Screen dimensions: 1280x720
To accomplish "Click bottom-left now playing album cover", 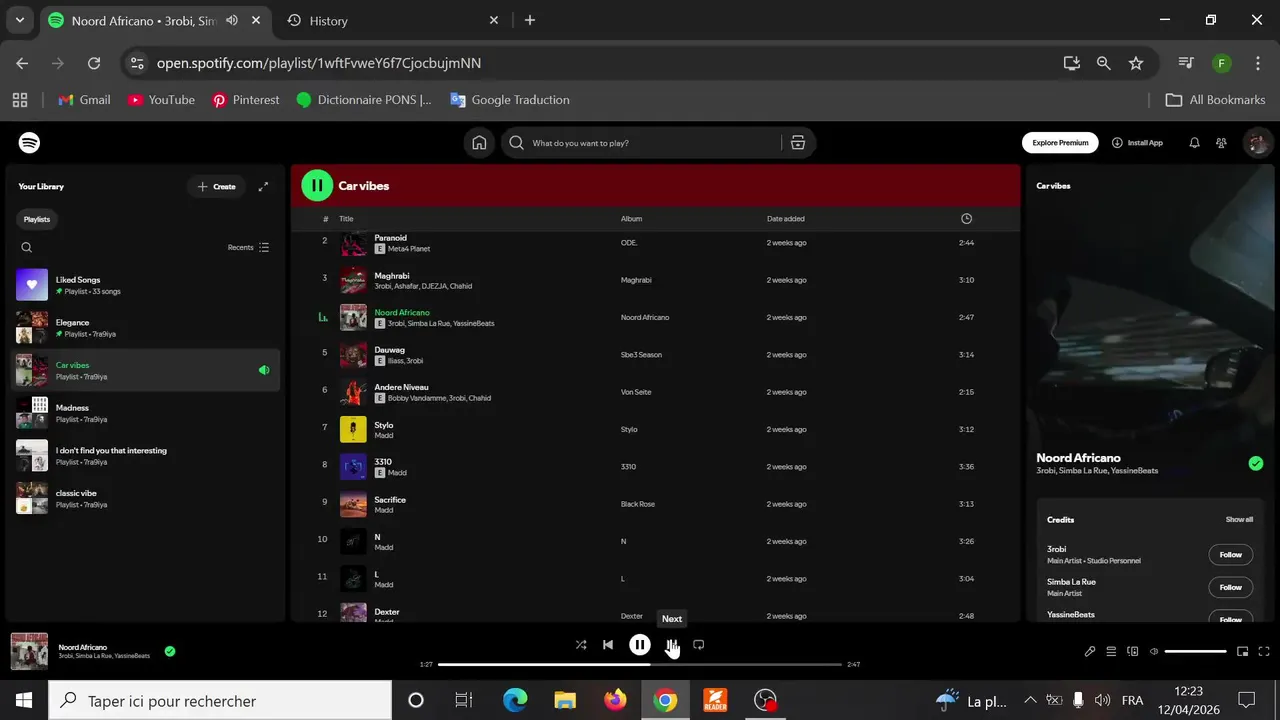I will (x=29, y=651).
